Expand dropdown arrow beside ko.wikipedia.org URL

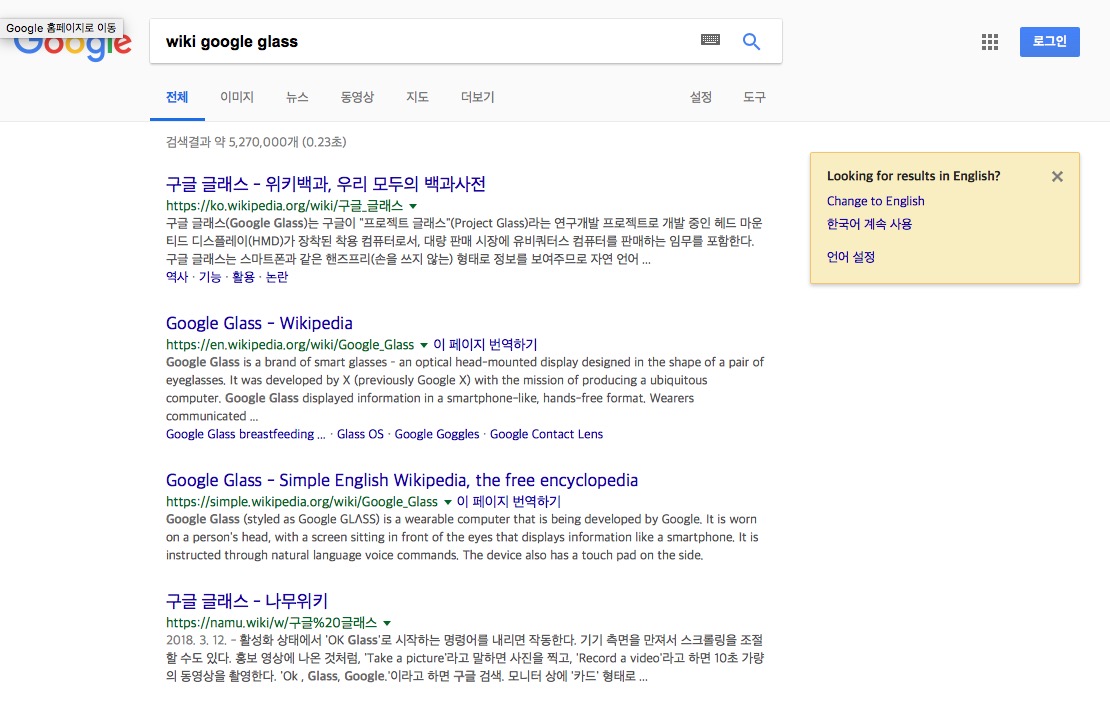tap(413, 207)
